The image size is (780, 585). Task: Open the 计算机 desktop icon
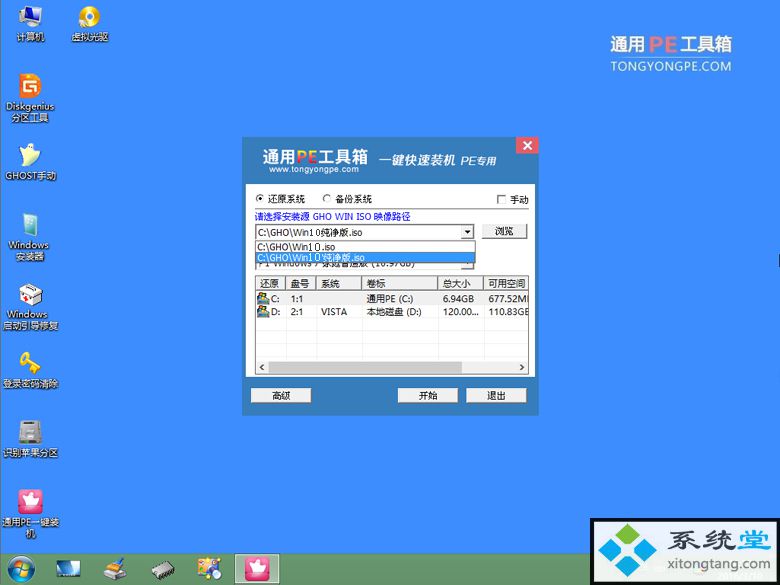tap(30, 23)
